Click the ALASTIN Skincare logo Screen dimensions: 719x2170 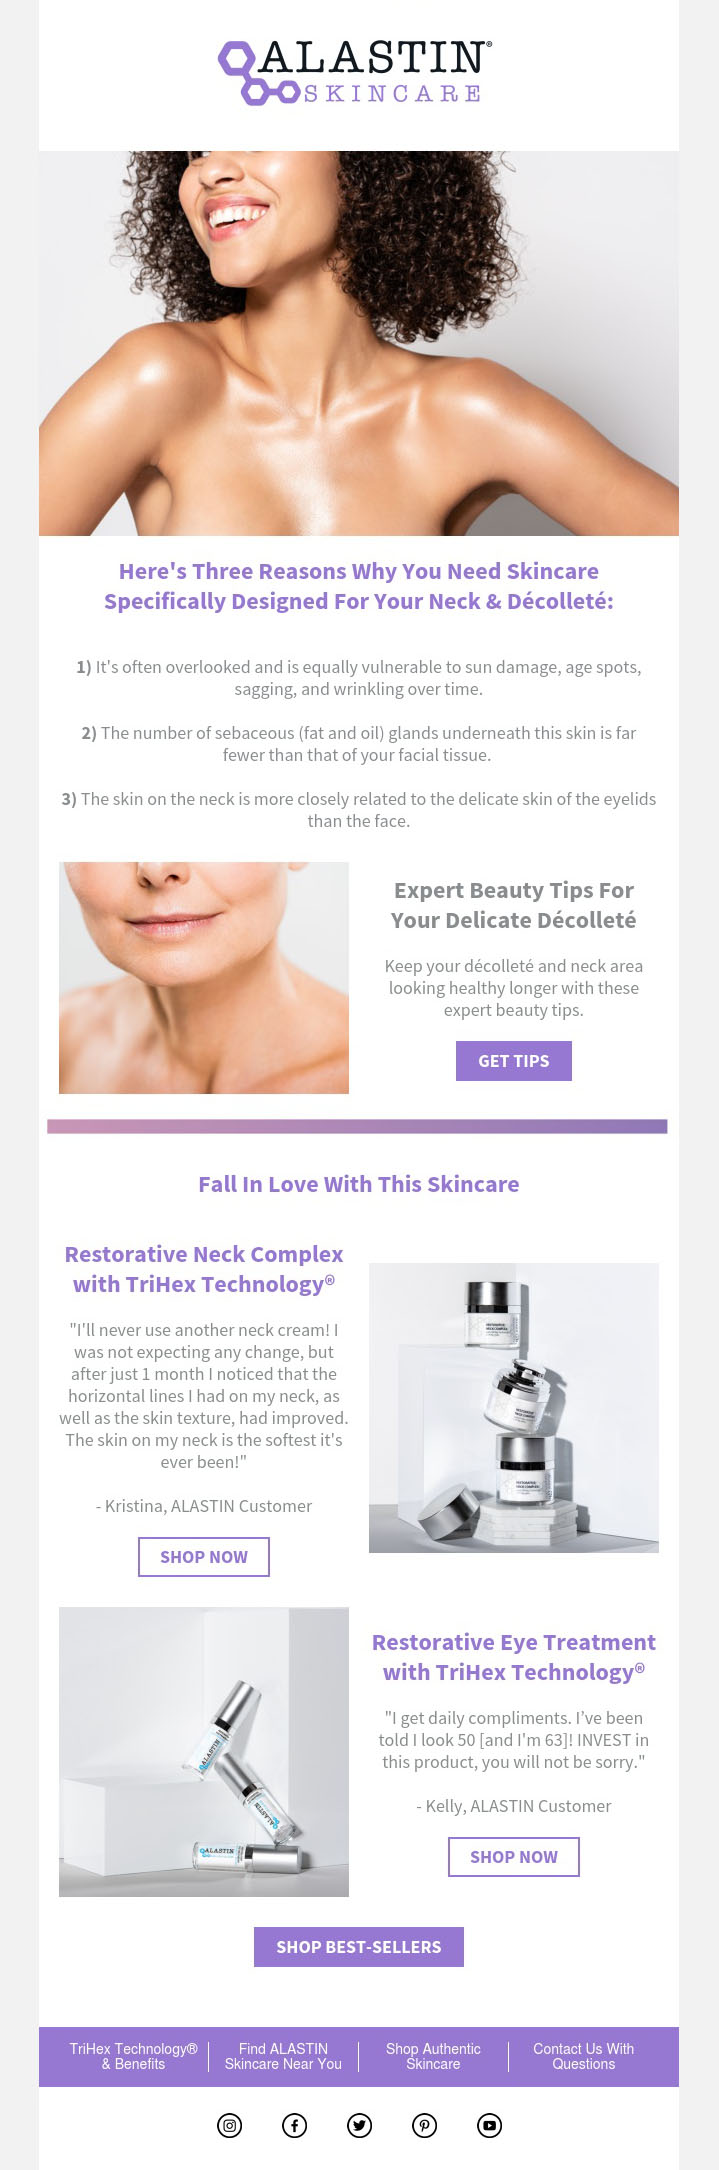click(355, 72)
